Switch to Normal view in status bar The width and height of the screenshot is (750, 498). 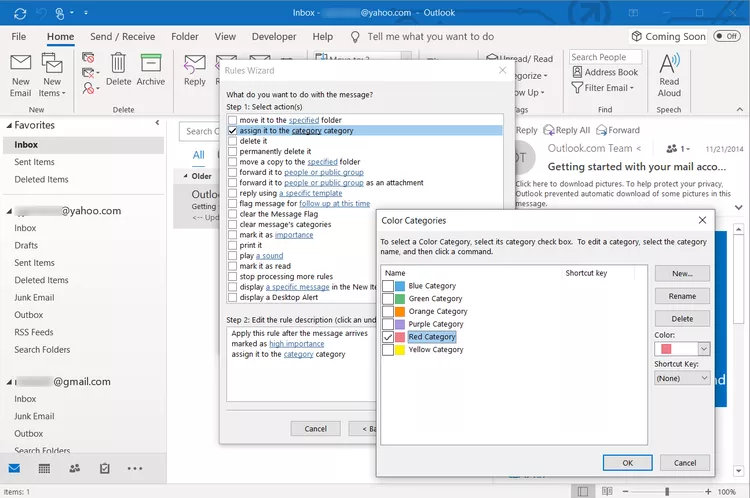pos(583,491)
